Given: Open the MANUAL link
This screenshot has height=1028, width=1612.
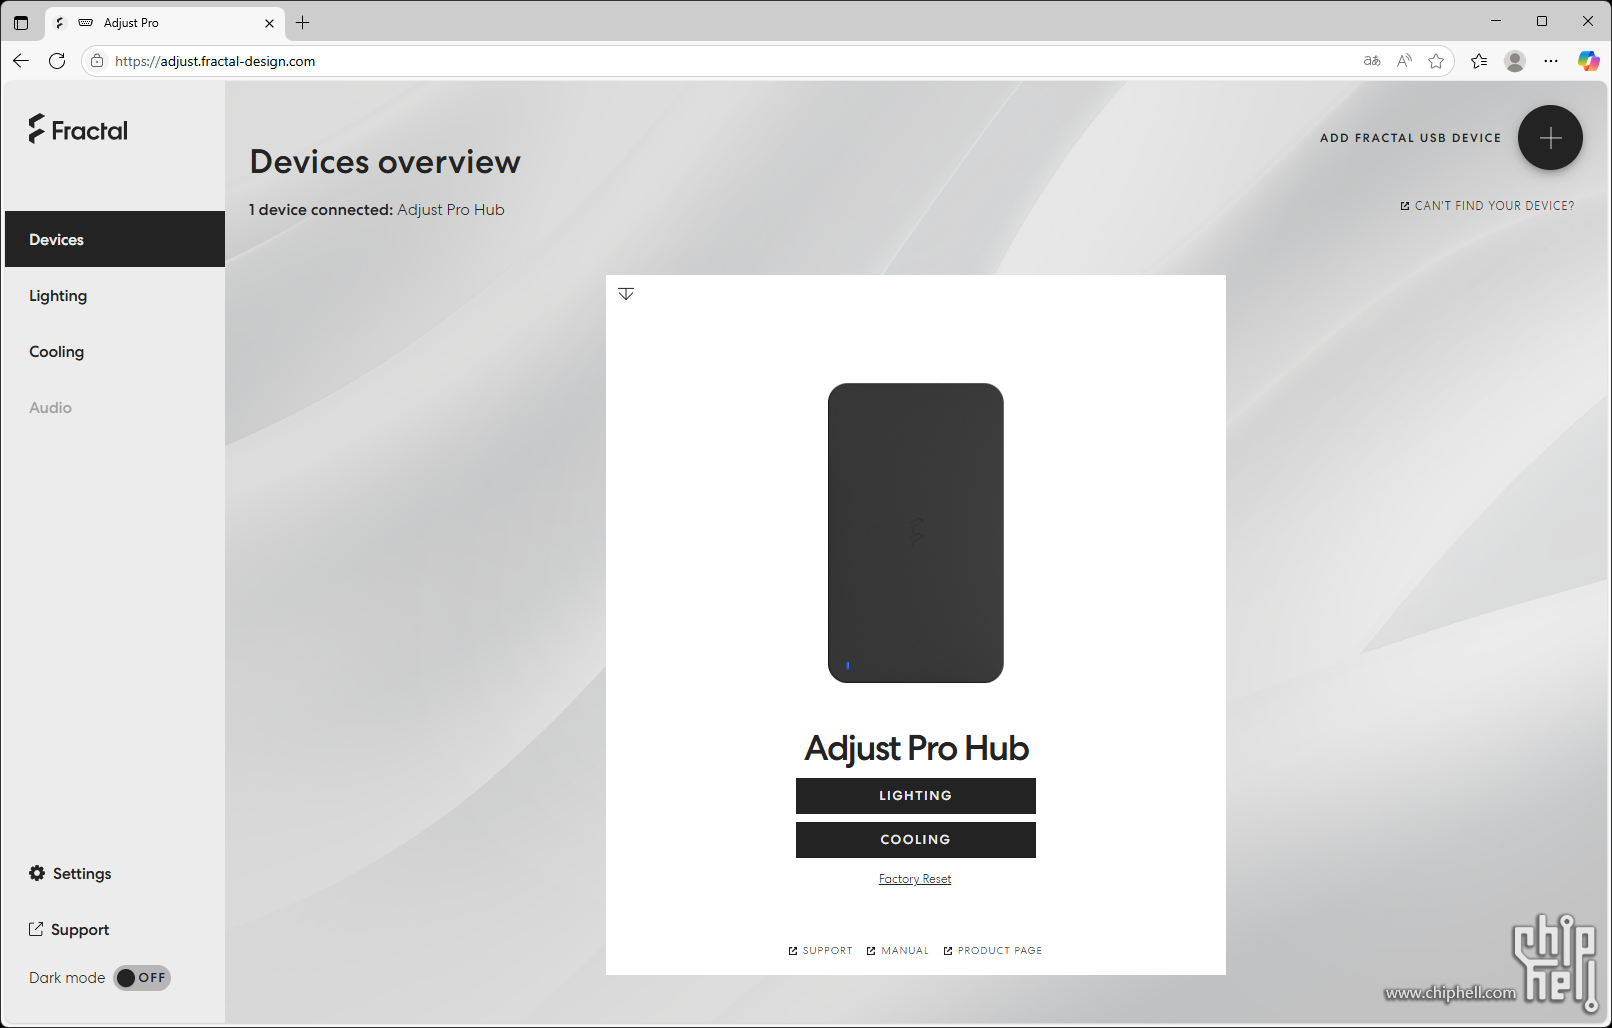Looking at the screenshot, I should click(897, 951).
